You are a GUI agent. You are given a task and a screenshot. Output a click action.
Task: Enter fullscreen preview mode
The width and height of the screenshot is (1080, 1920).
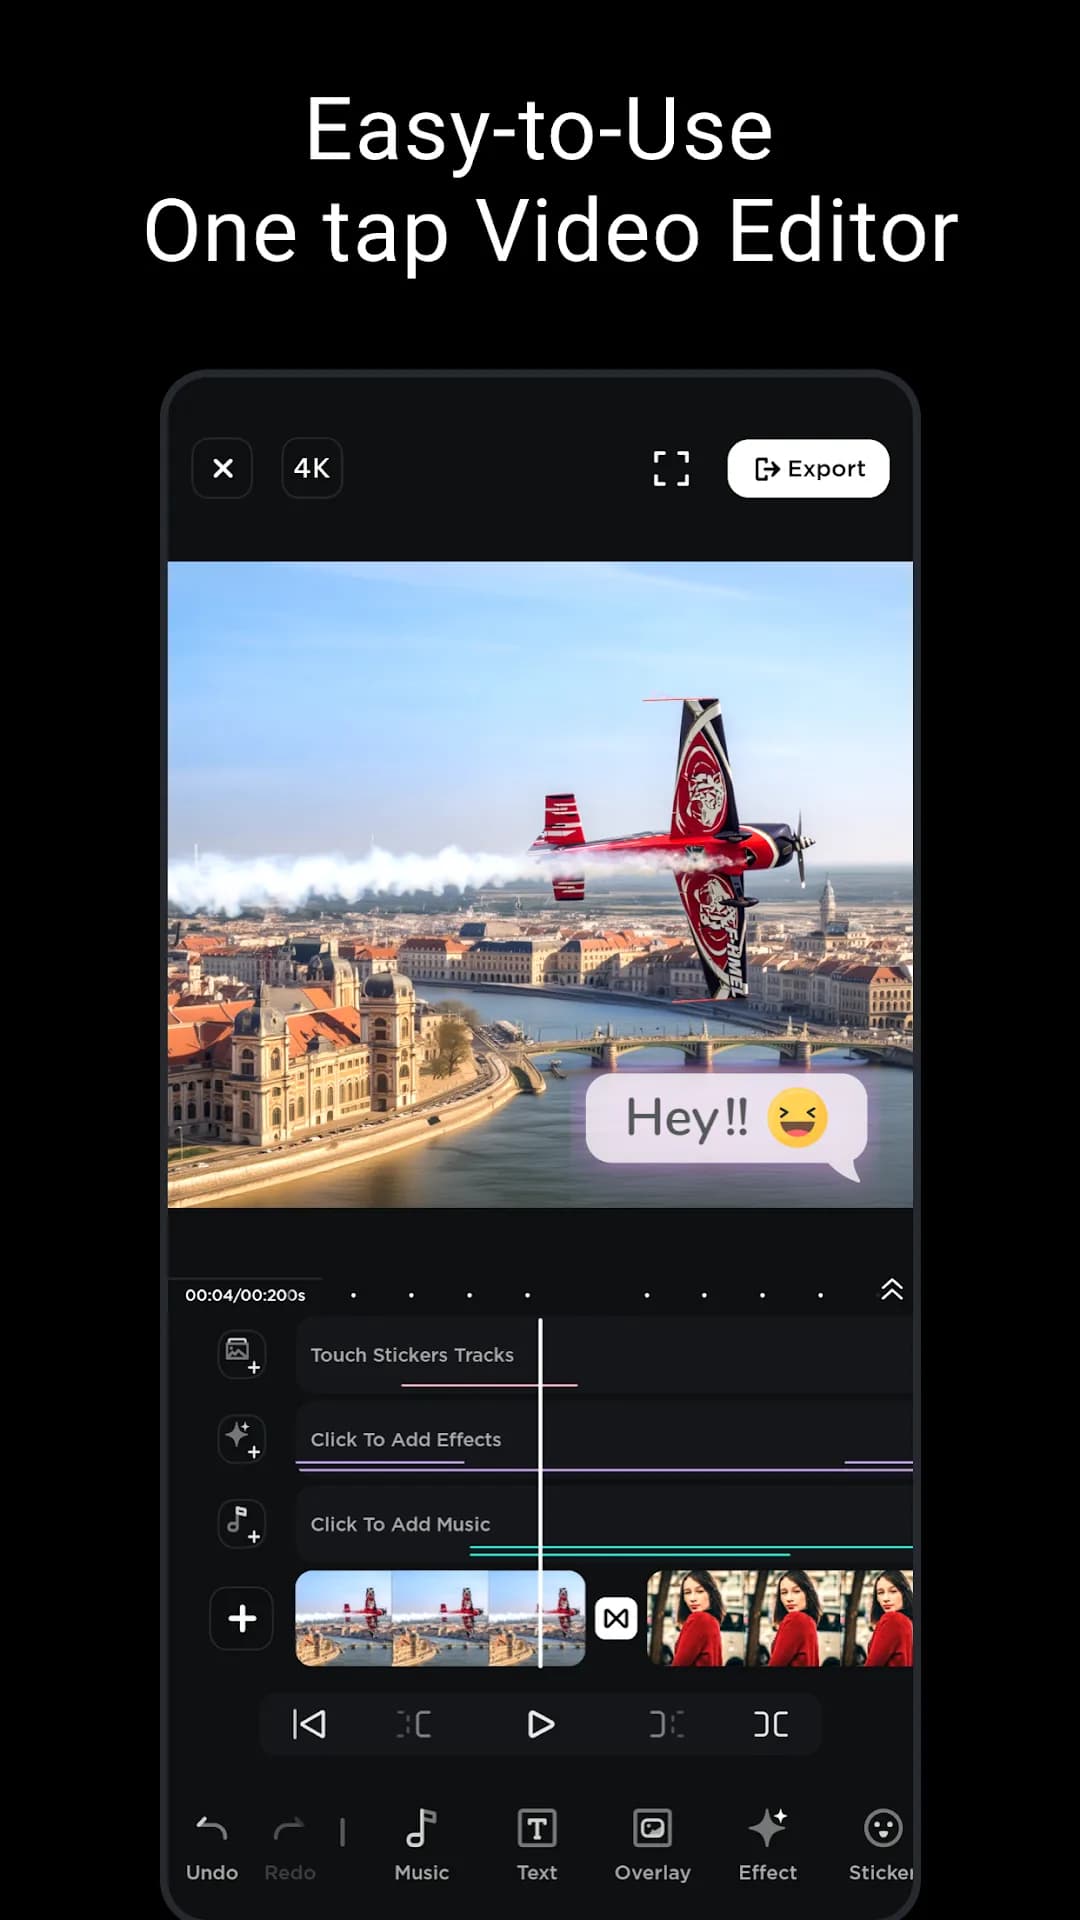click(x=671, y=468)
